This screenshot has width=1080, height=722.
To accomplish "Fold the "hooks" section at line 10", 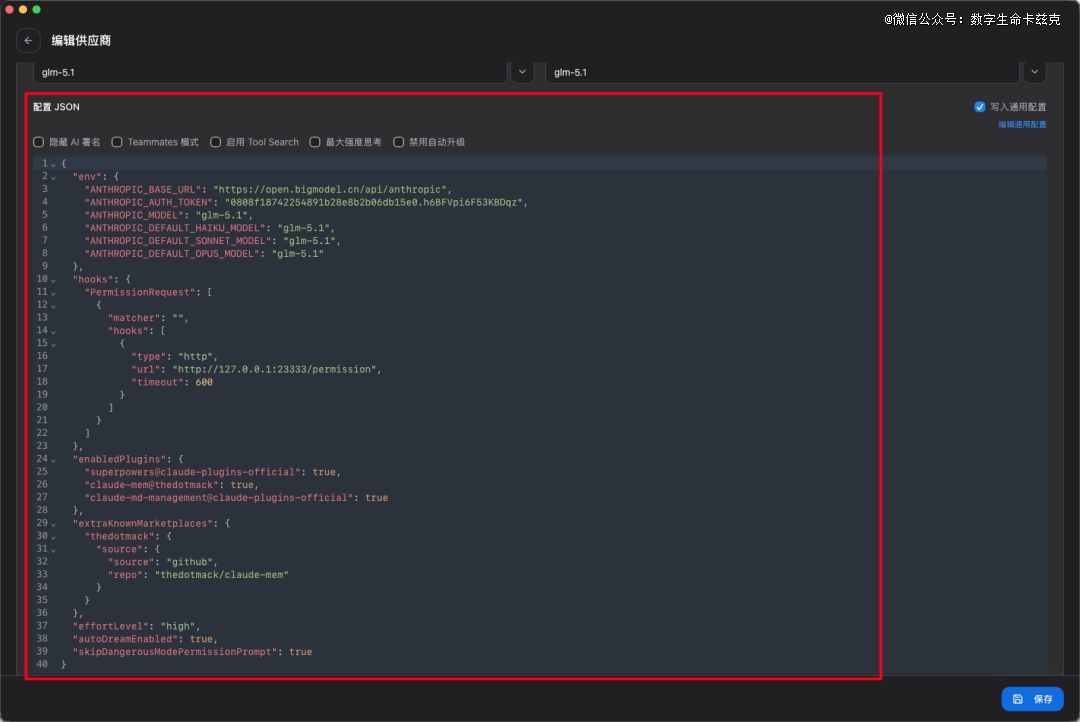I will 53,279.
